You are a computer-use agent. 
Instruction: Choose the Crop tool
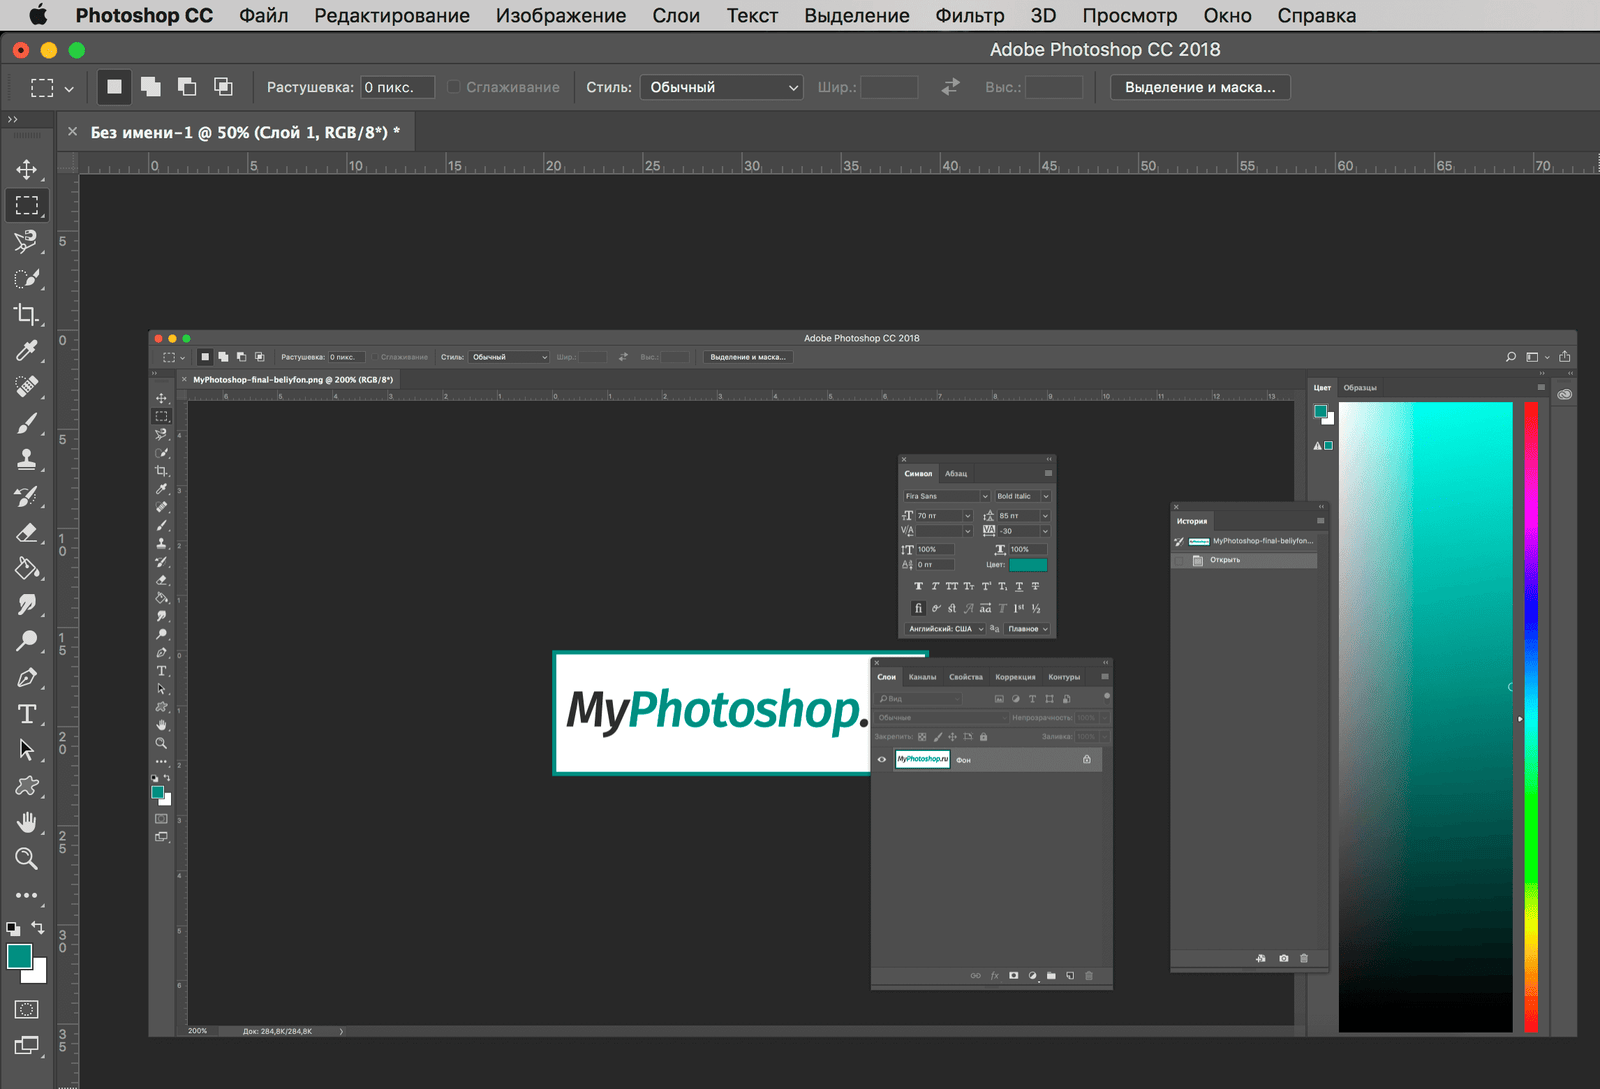[x=27, y=314]
